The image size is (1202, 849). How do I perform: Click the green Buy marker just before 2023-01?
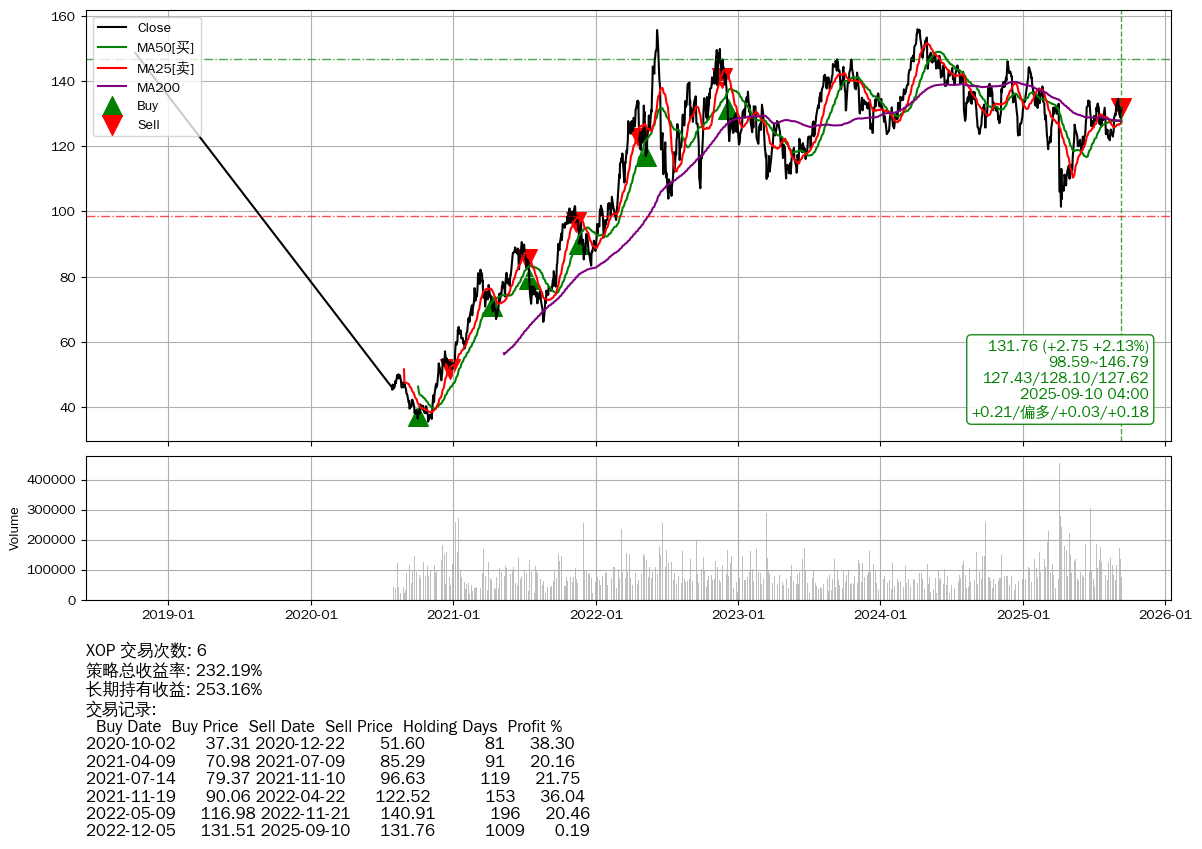(728, 109)
